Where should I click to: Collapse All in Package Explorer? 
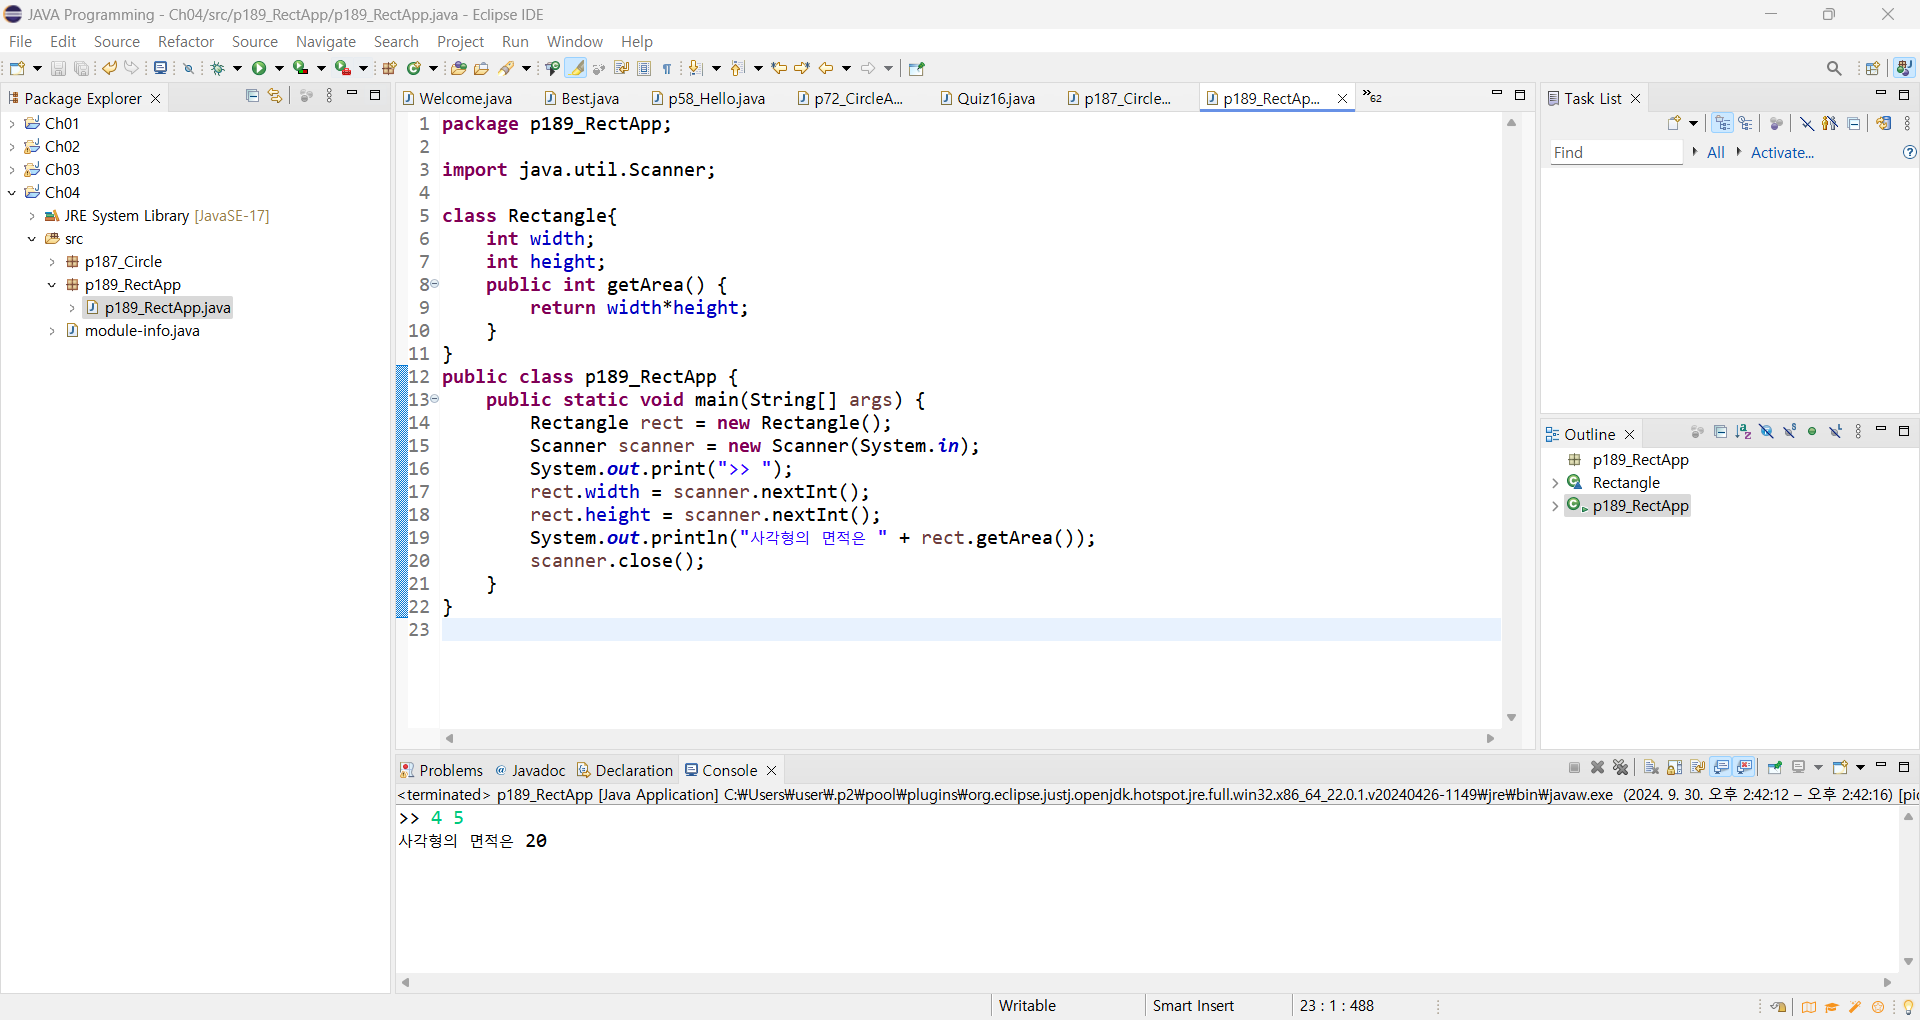click(252, 96)
